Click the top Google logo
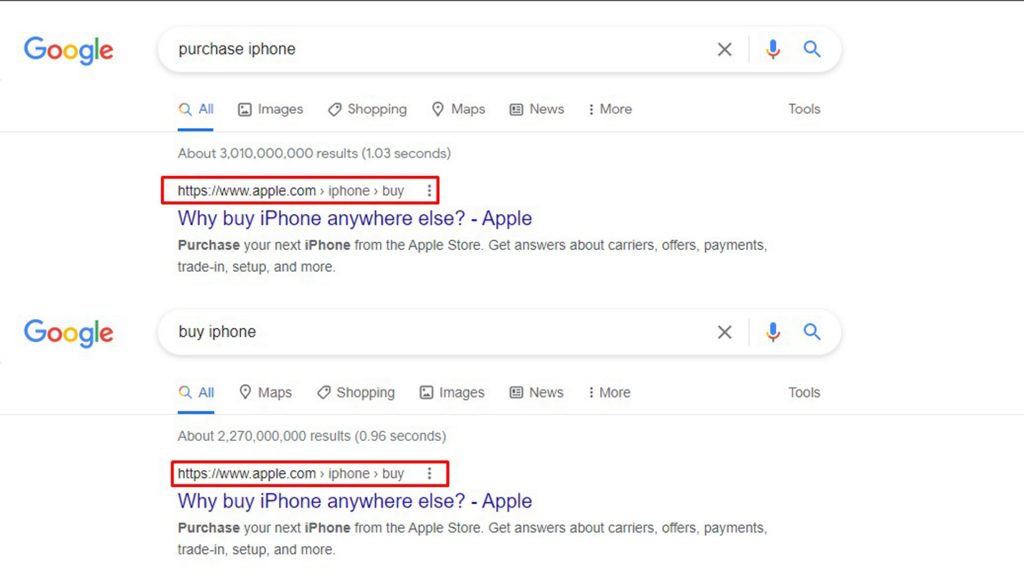Viewport: 1024px width, 576px height. (69, 50)
